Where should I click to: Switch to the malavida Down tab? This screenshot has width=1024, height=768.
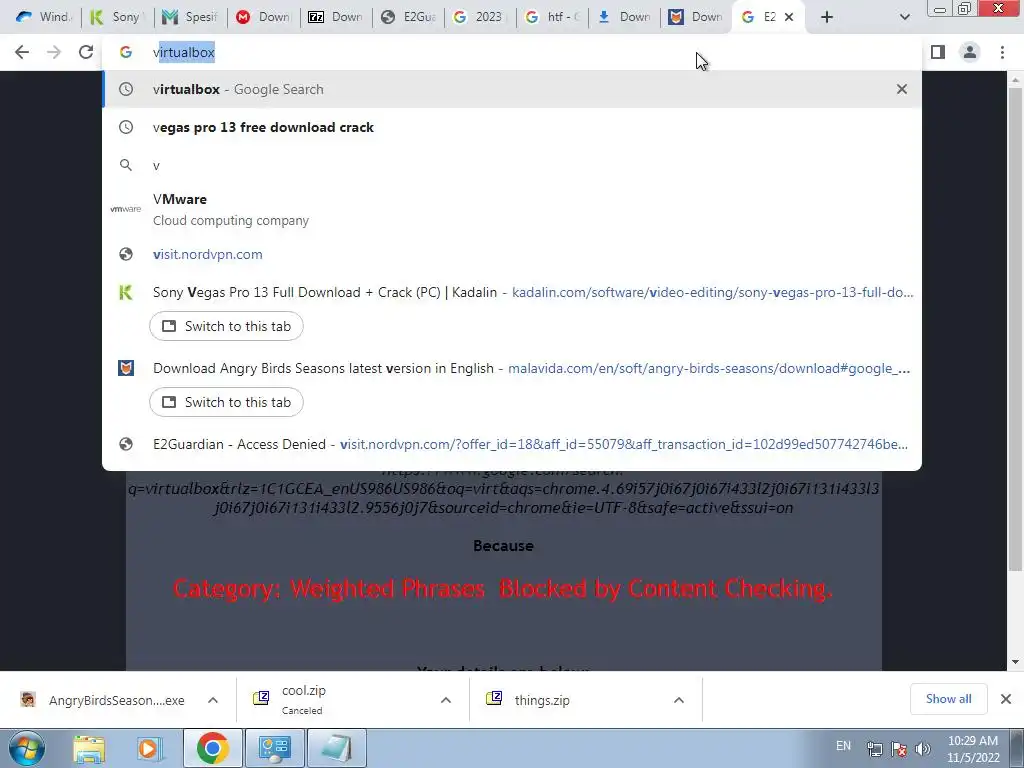(697, 17)
